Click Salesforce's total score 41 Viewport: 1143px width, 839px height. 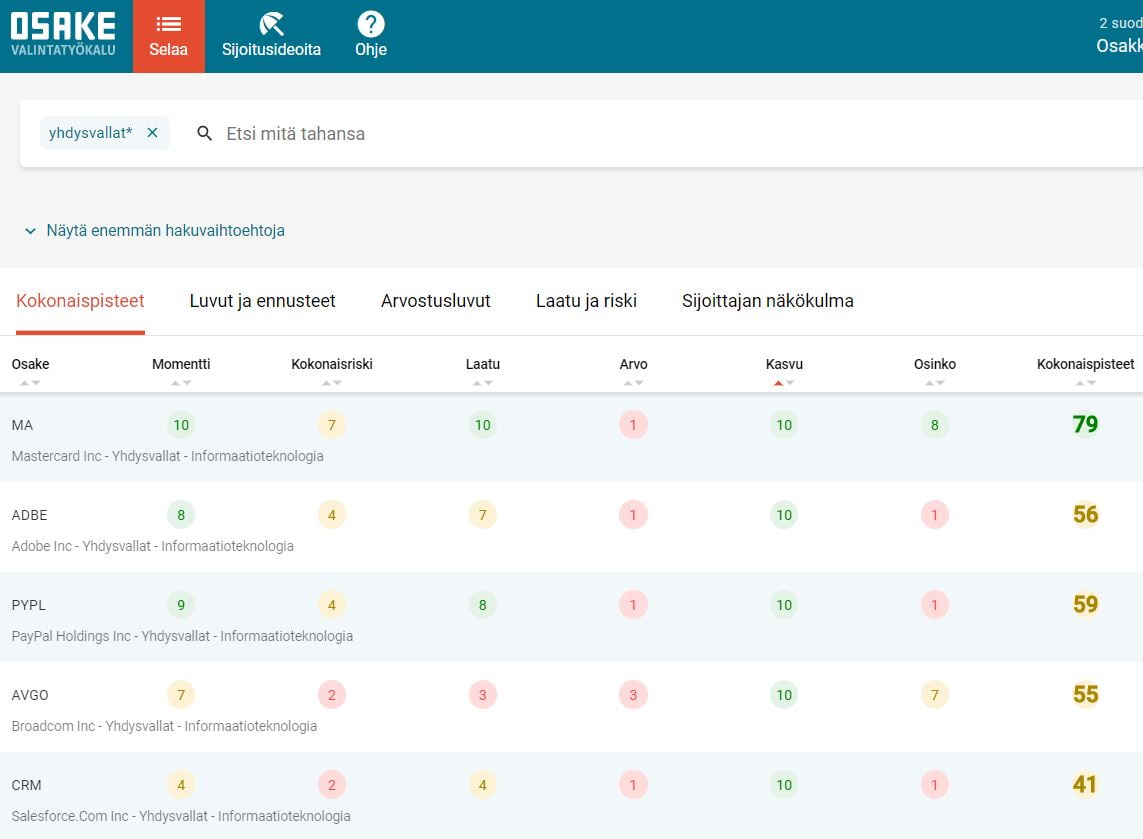[x=1085, y=784]
